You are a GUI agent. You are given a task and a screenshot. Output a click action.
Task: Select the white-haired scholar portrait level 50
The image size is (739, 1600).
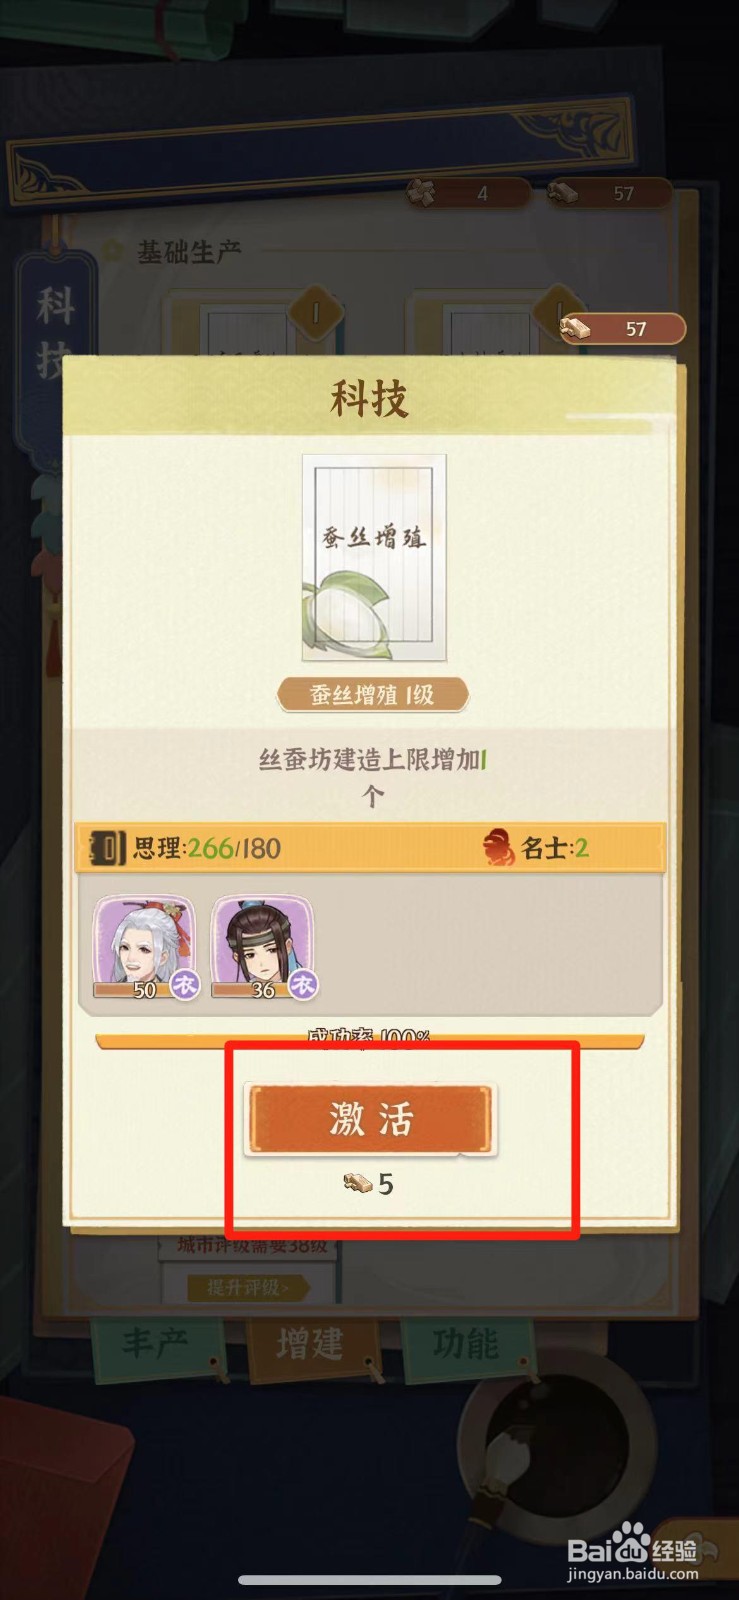pyautogui.click(x=144, y=947)
